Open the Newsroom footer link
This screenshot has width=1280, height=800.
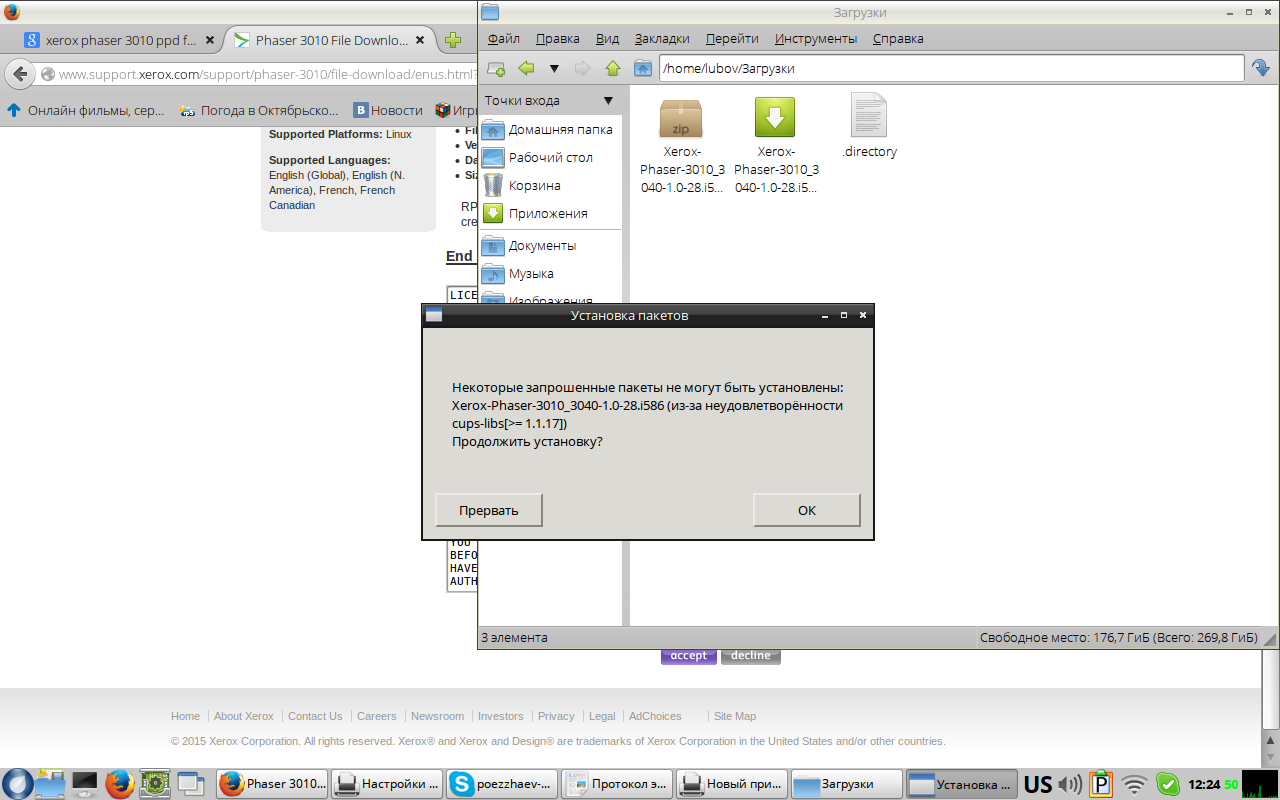[x=438, y=716]
